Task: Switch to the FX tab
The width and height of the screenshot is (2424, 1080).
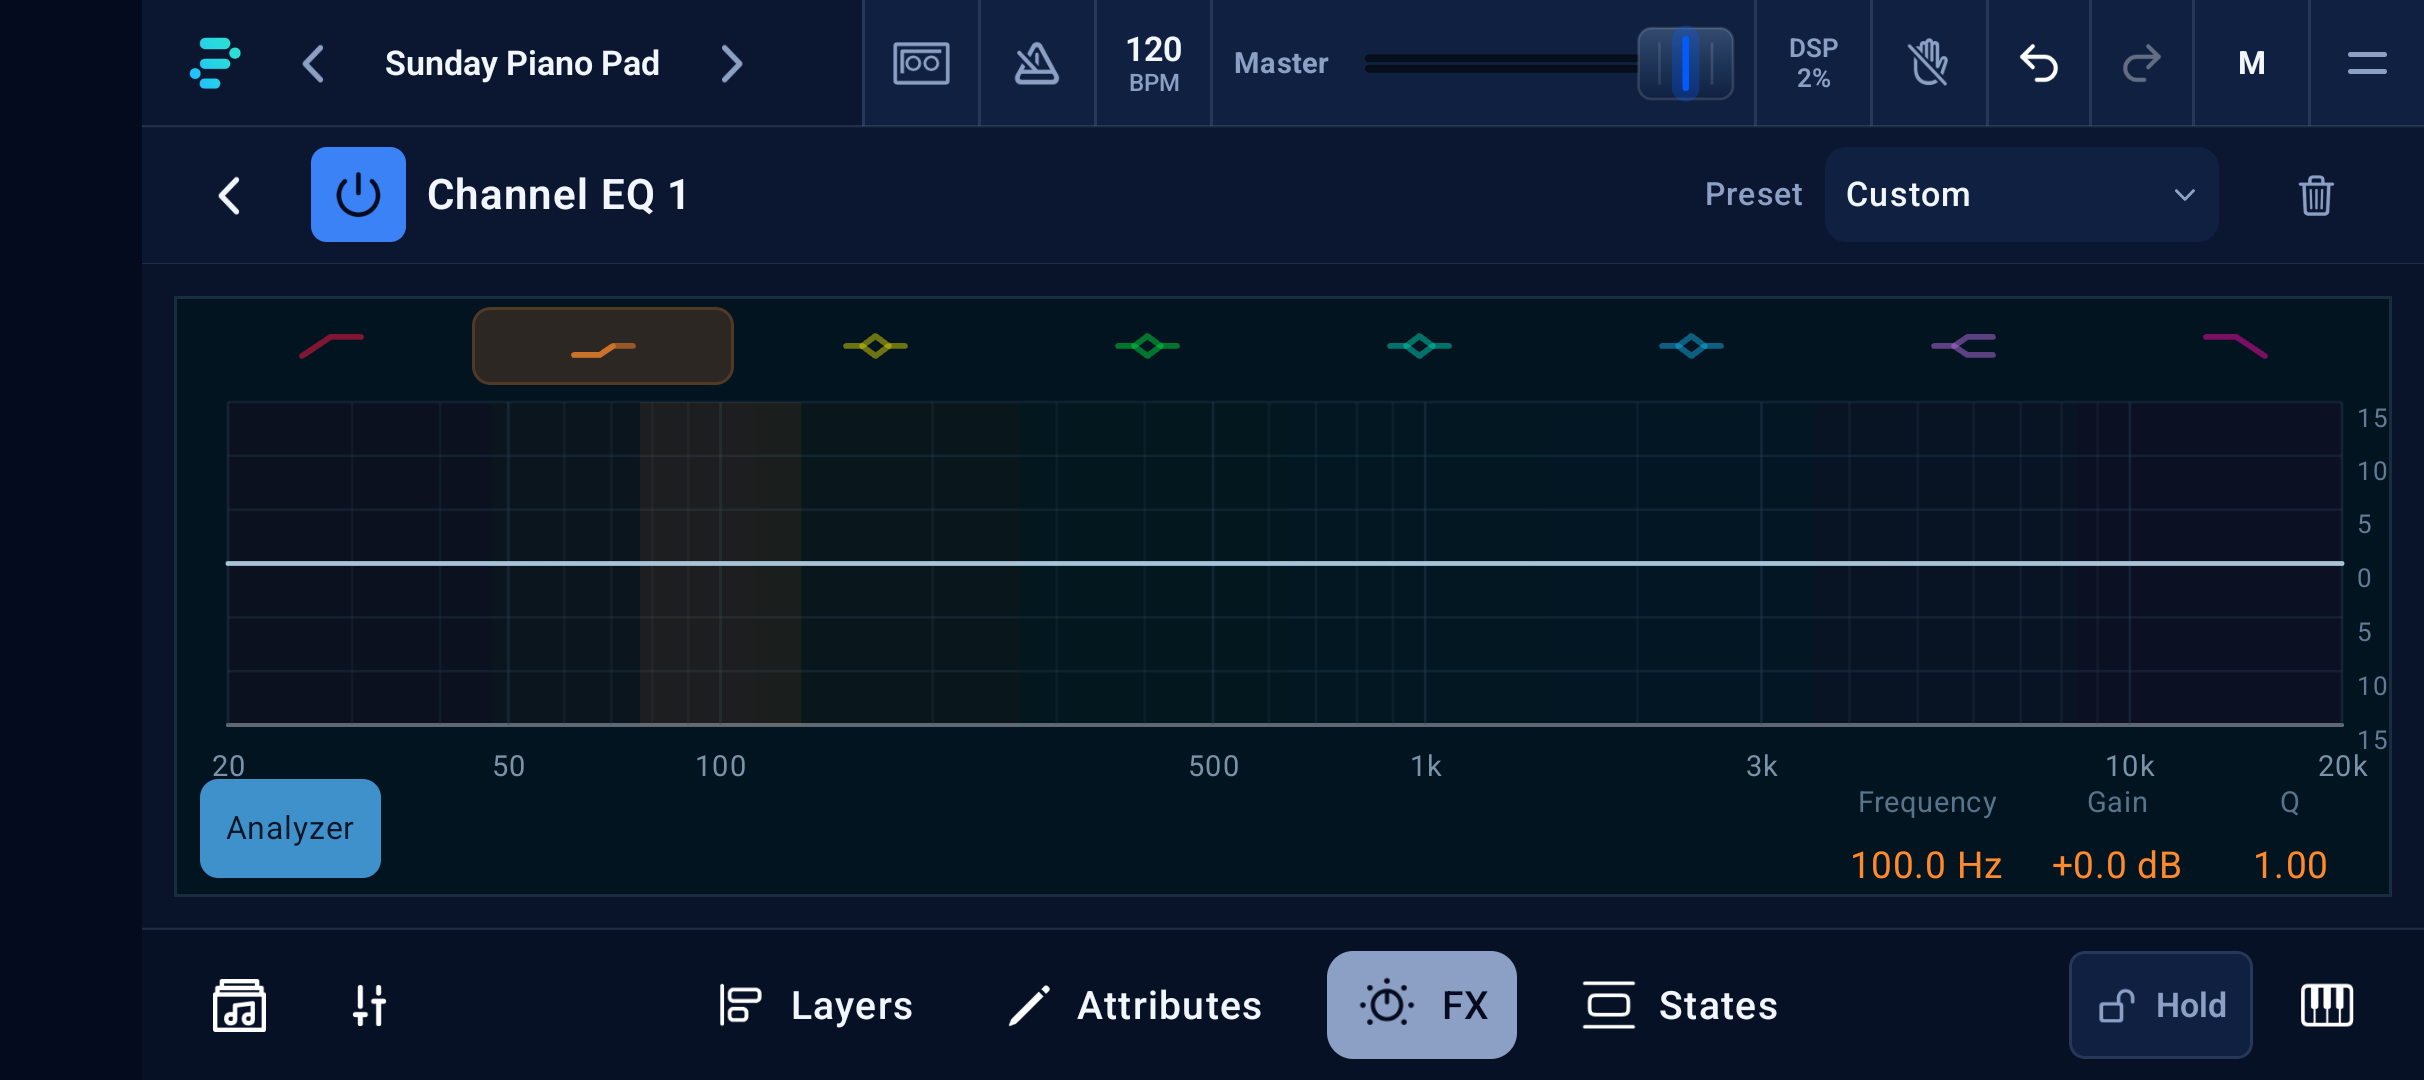Action: [1422, 1005]
